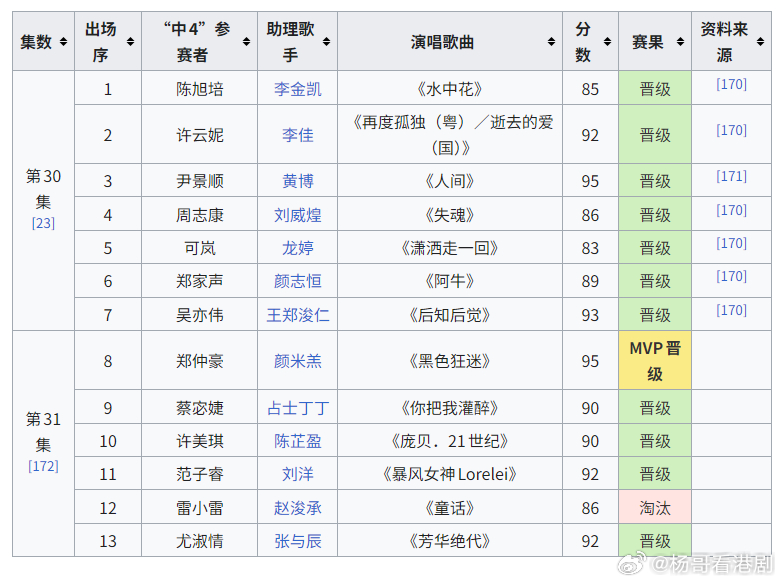782x583 pixels.
Task: Select song title 《童话》
Action: pos(450,508)
